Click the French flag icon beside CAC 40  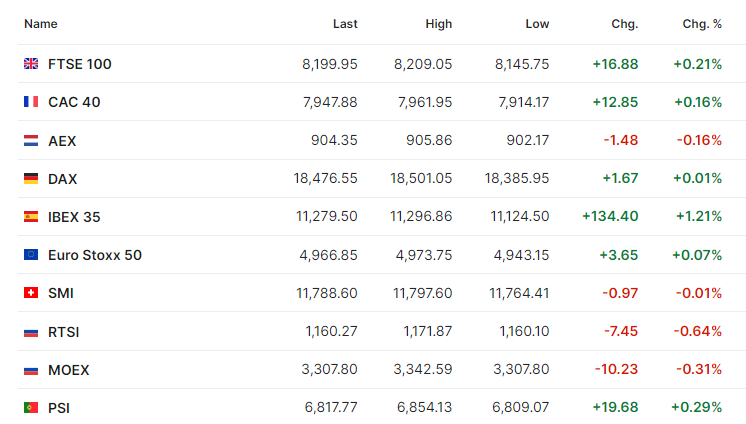pyautogui.click(x=31, y=102)
